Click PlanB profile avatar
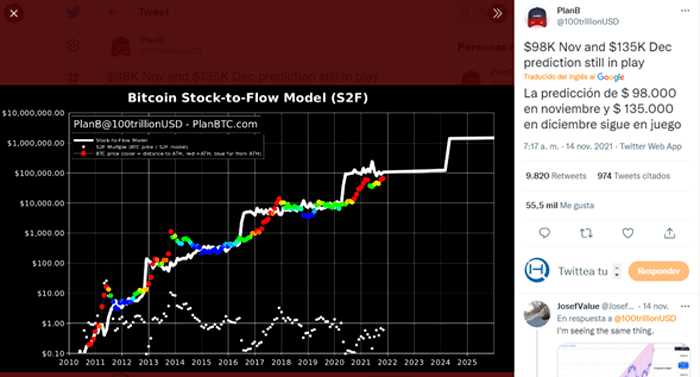Viewport: 700px width, 377px height. tap(538, 17)
